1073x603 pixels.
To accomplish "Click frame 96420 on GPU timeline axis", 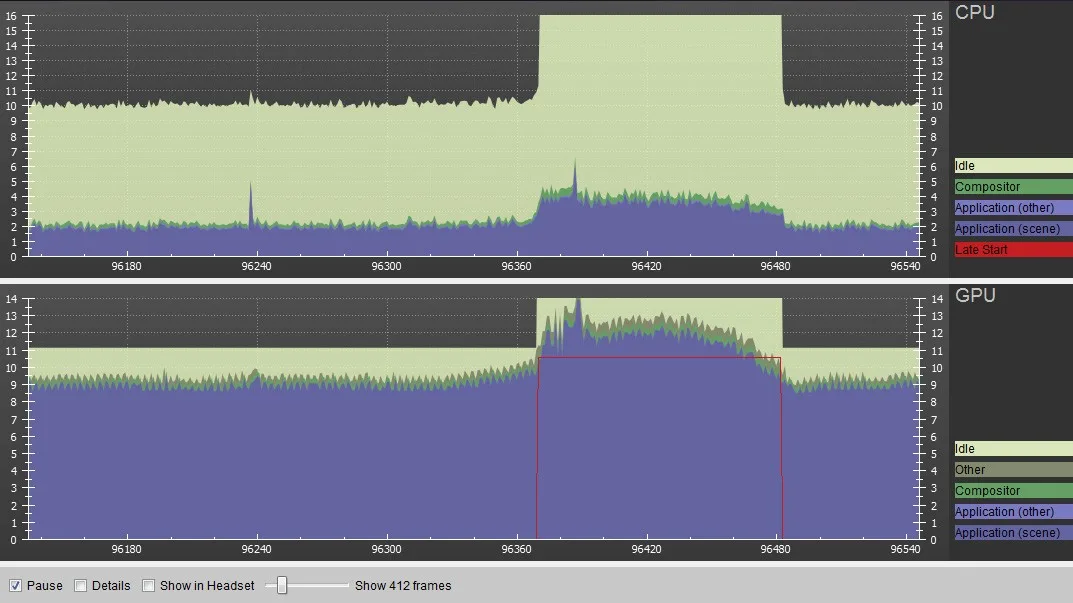I will coord(646,549).
